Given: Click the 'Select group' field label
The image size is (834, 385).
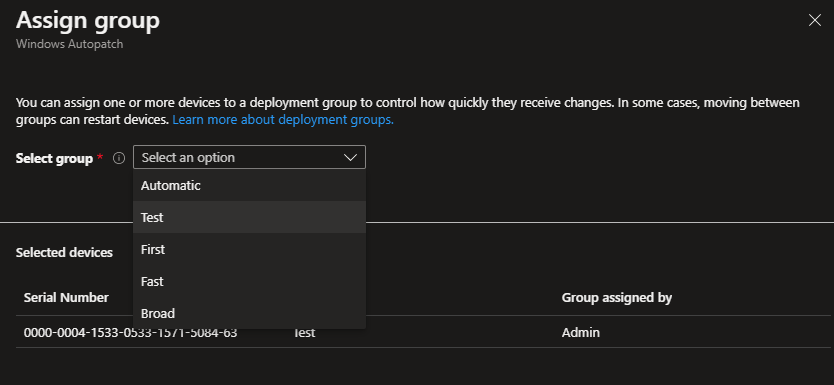Looking at the screenshot, I should (54, 158).
